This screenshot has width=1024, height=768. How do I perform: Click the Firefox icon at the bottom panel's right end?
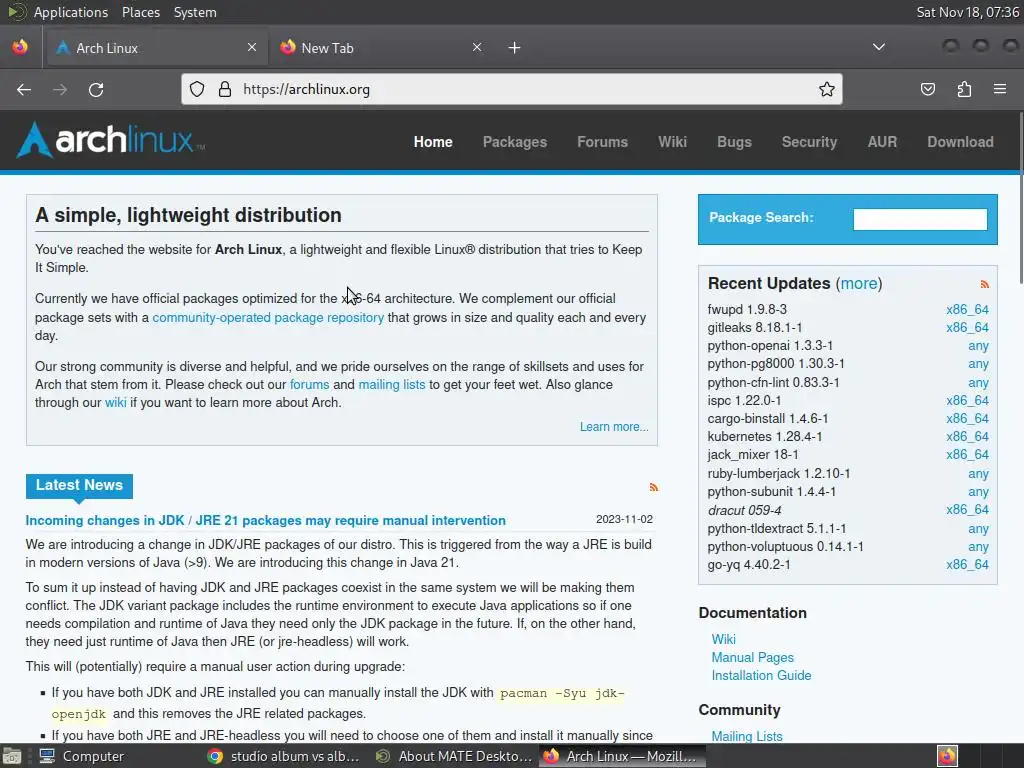[x=947, y=756]
